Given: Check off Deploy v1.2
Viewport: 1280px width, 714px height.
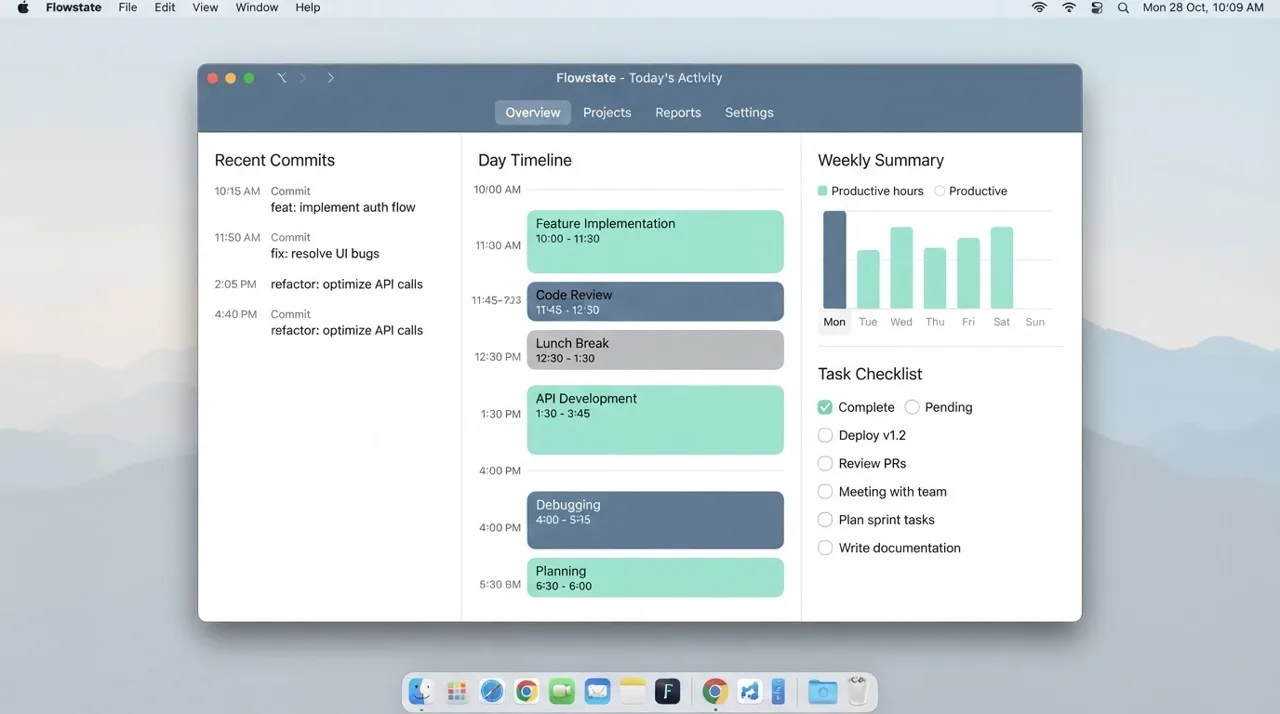Looking at the screenshot, I should pos(825,435).
